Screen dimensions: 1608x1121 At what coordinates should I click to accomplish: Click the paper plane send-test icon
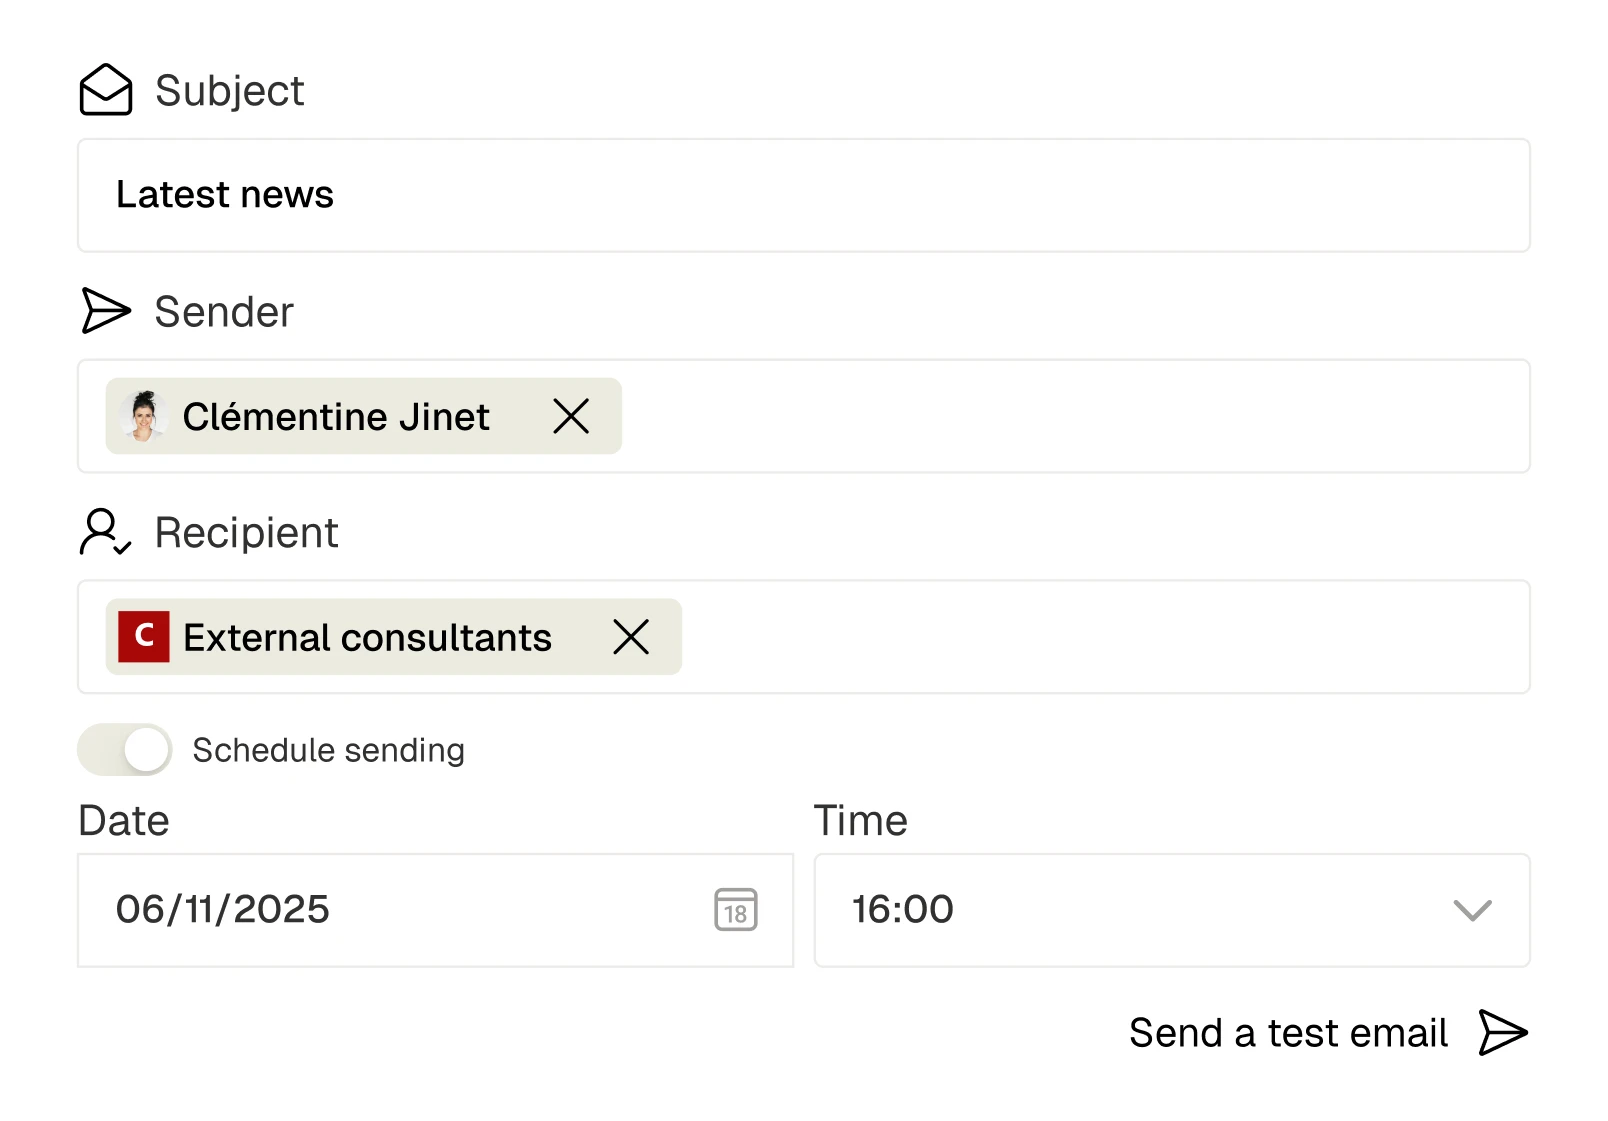1503,1033
